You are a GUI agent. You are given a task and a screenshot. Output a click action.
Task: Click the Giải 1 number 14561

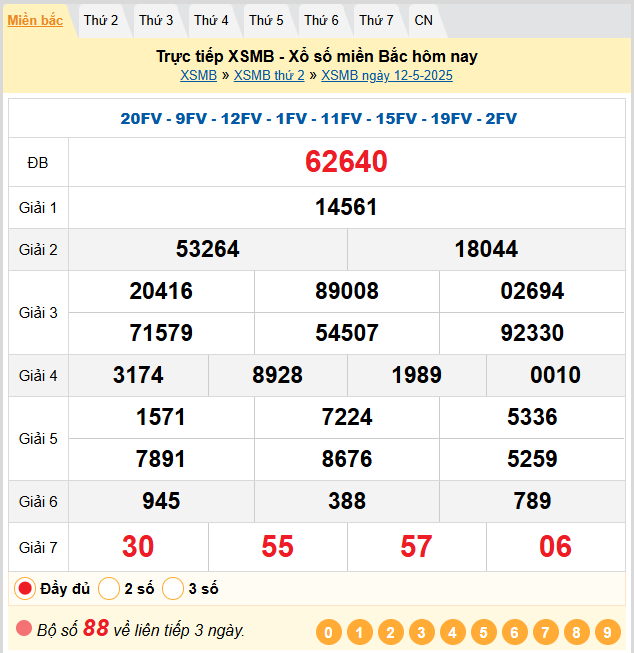click(x=346, y=207)
